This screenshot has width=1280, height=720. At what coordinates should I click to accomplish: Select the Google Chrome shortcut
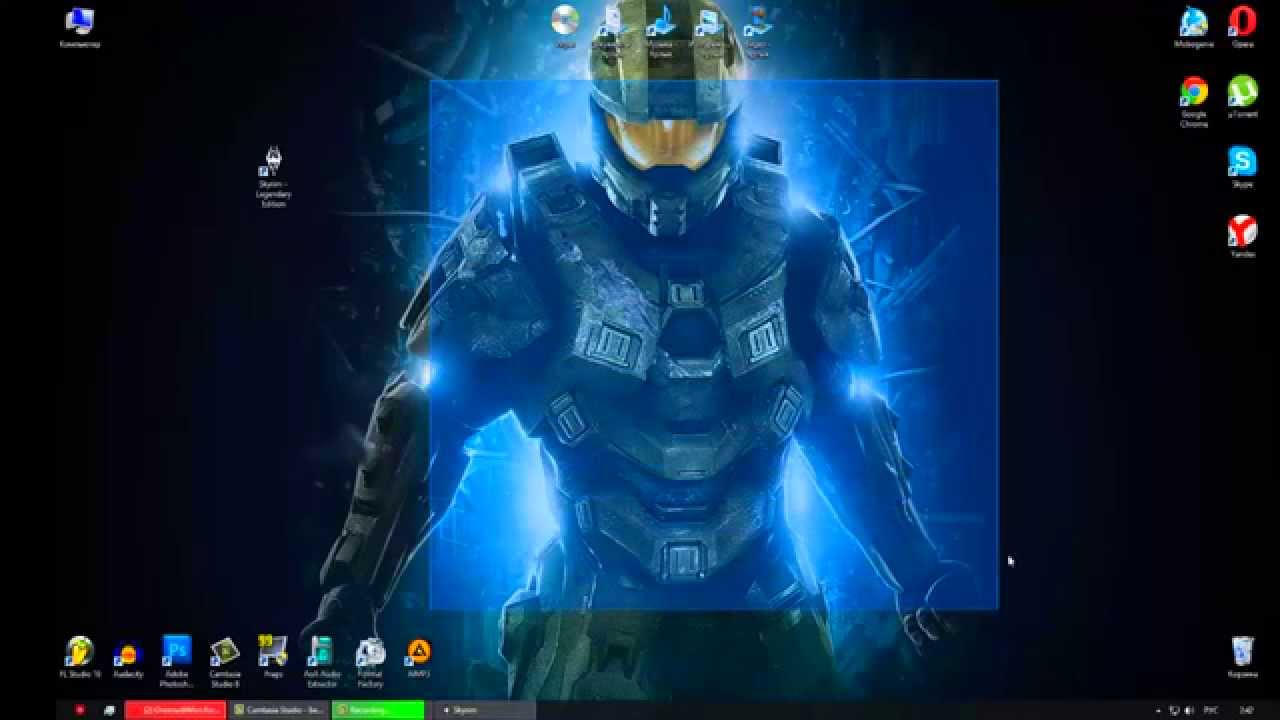pyautogui.click(x=1194, y=102)
